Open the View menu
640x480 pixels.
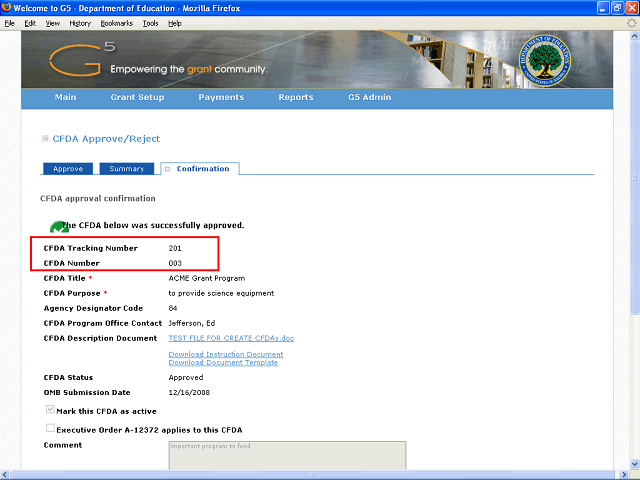coord(53,23)
